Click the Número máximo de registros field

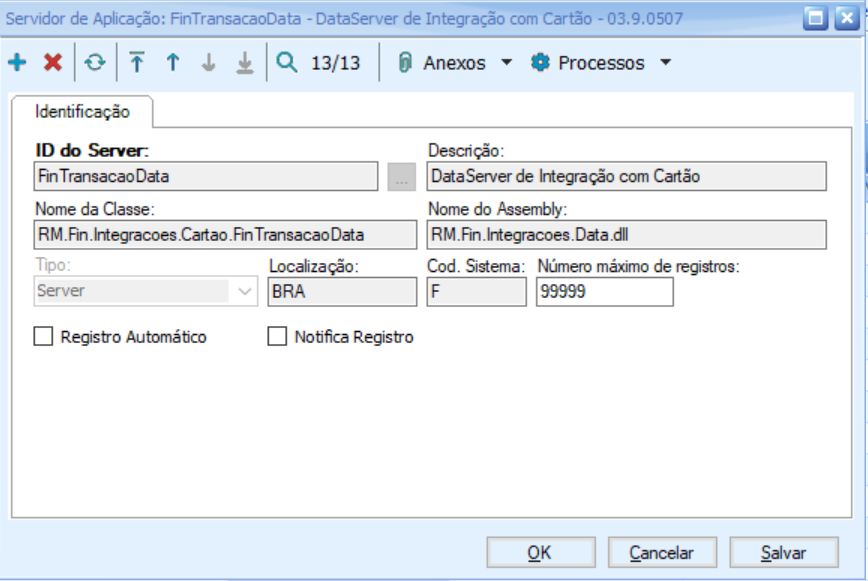(604, 292)
